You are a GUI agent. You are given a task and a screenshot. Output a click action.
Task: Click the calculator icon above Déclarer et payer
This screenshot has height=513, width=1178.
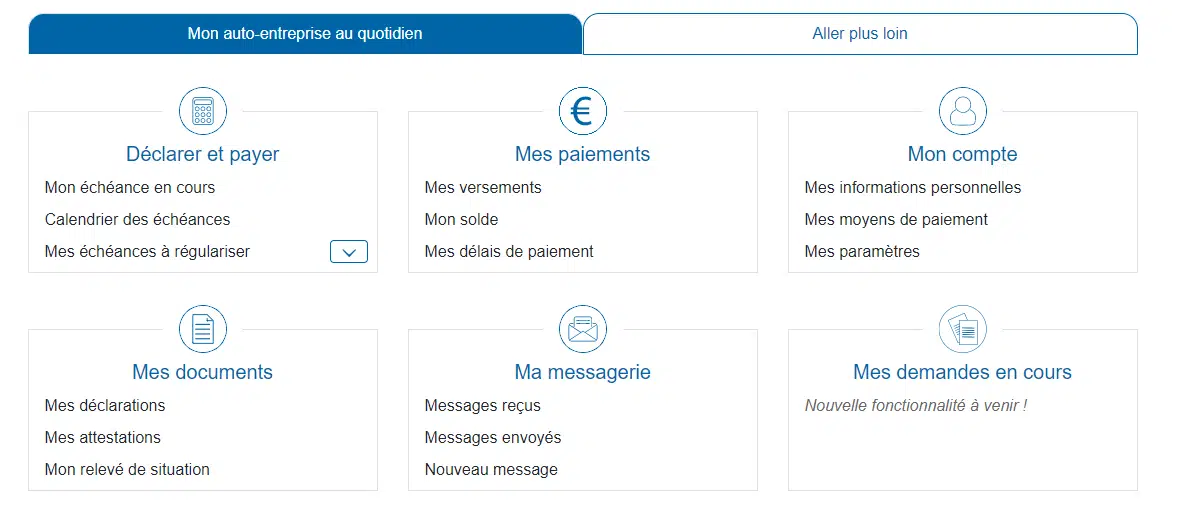tap(203, 111)
